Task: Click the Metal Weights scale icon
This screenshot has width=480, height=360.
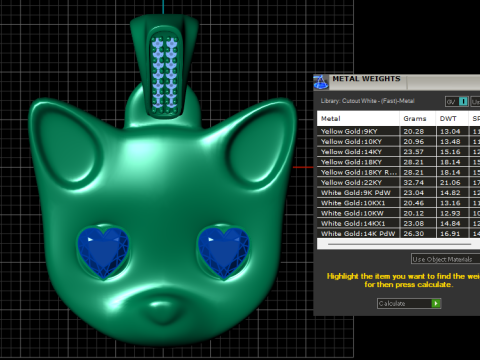Action: [321, 83]
